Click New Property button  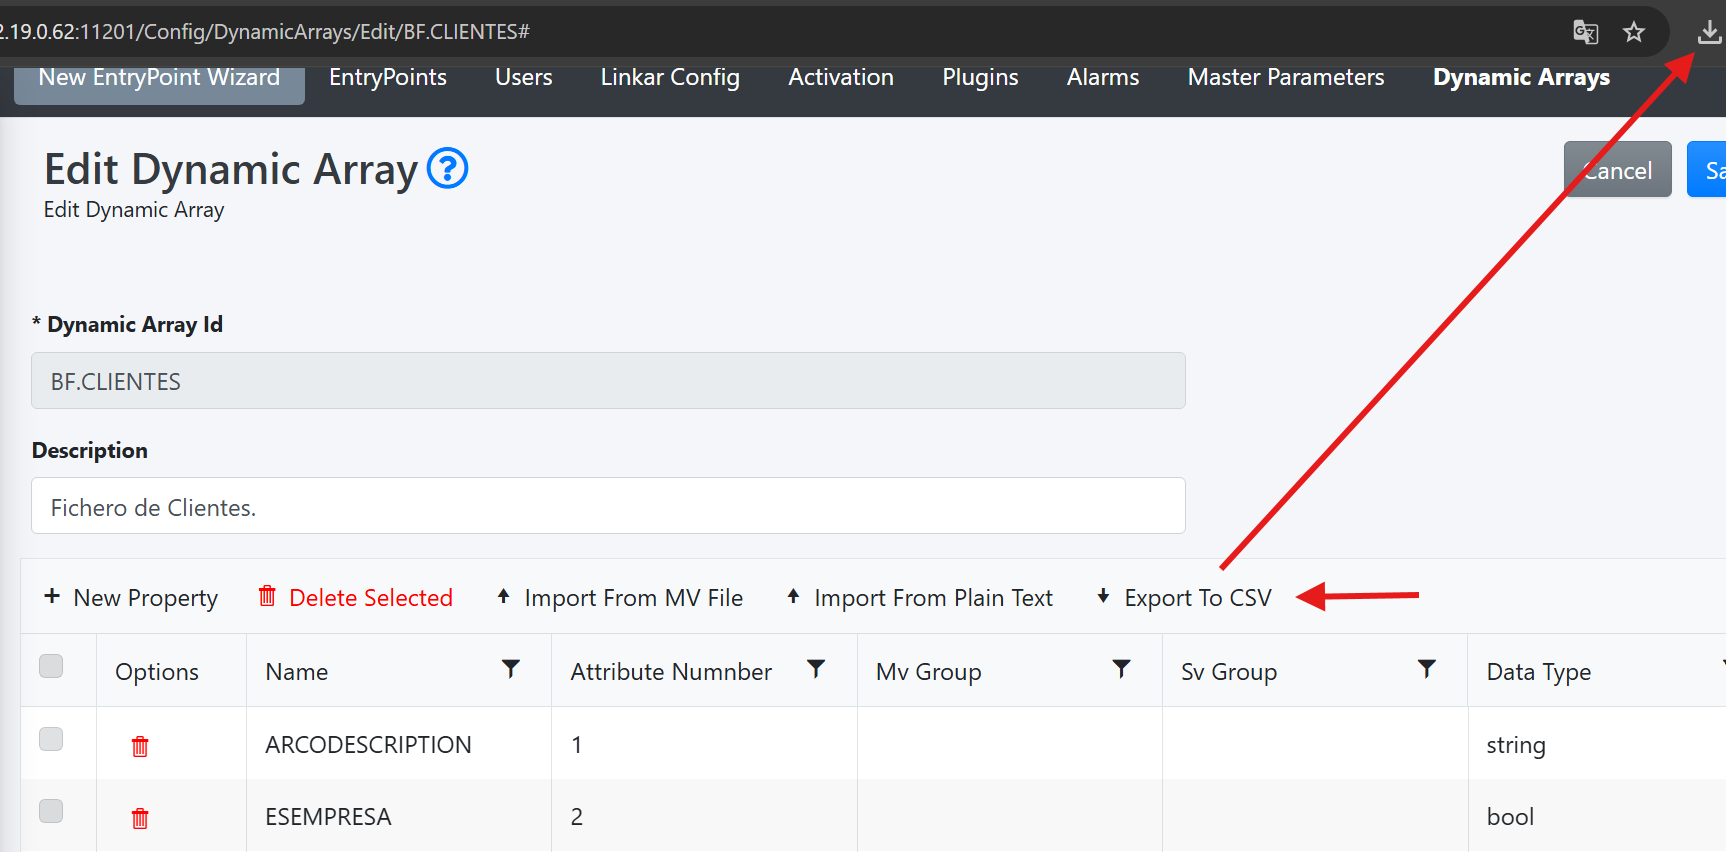[x=132, y=598]
